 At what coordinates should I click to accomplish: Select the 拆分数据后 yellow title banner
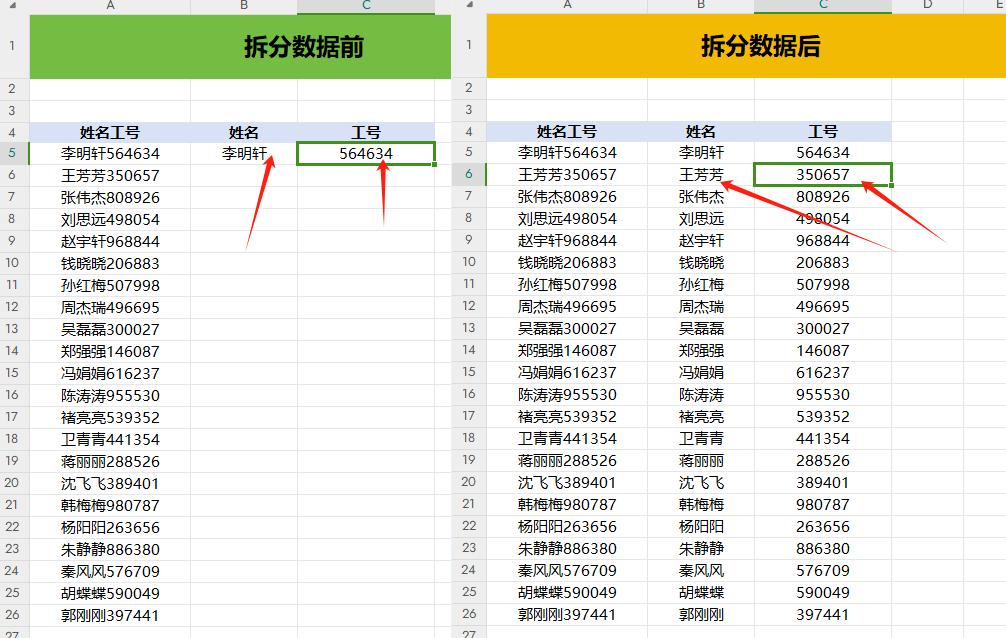pos(746,46)
